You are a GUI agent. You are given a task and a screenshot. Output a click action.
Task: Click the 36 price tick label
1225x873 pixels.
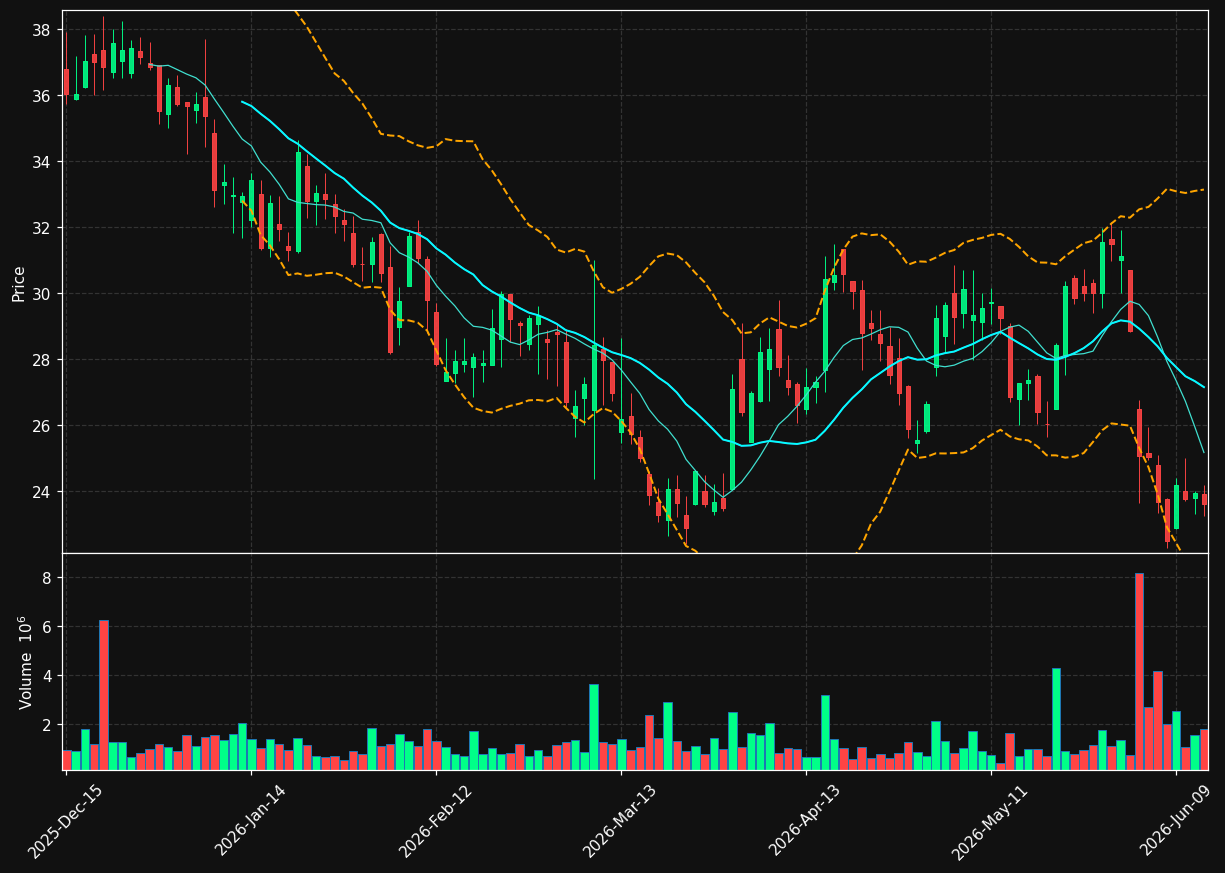coord(41,96)
